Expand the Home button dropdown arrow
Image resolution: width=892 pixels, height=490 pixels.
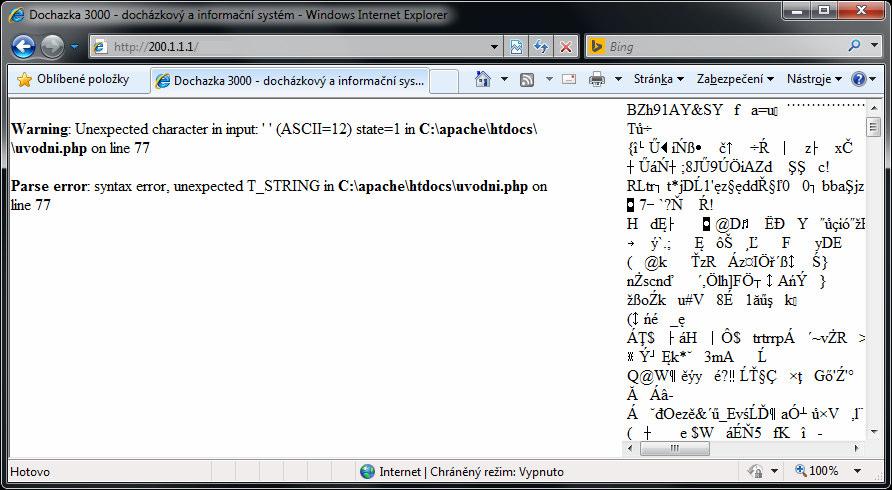point(504,80)
